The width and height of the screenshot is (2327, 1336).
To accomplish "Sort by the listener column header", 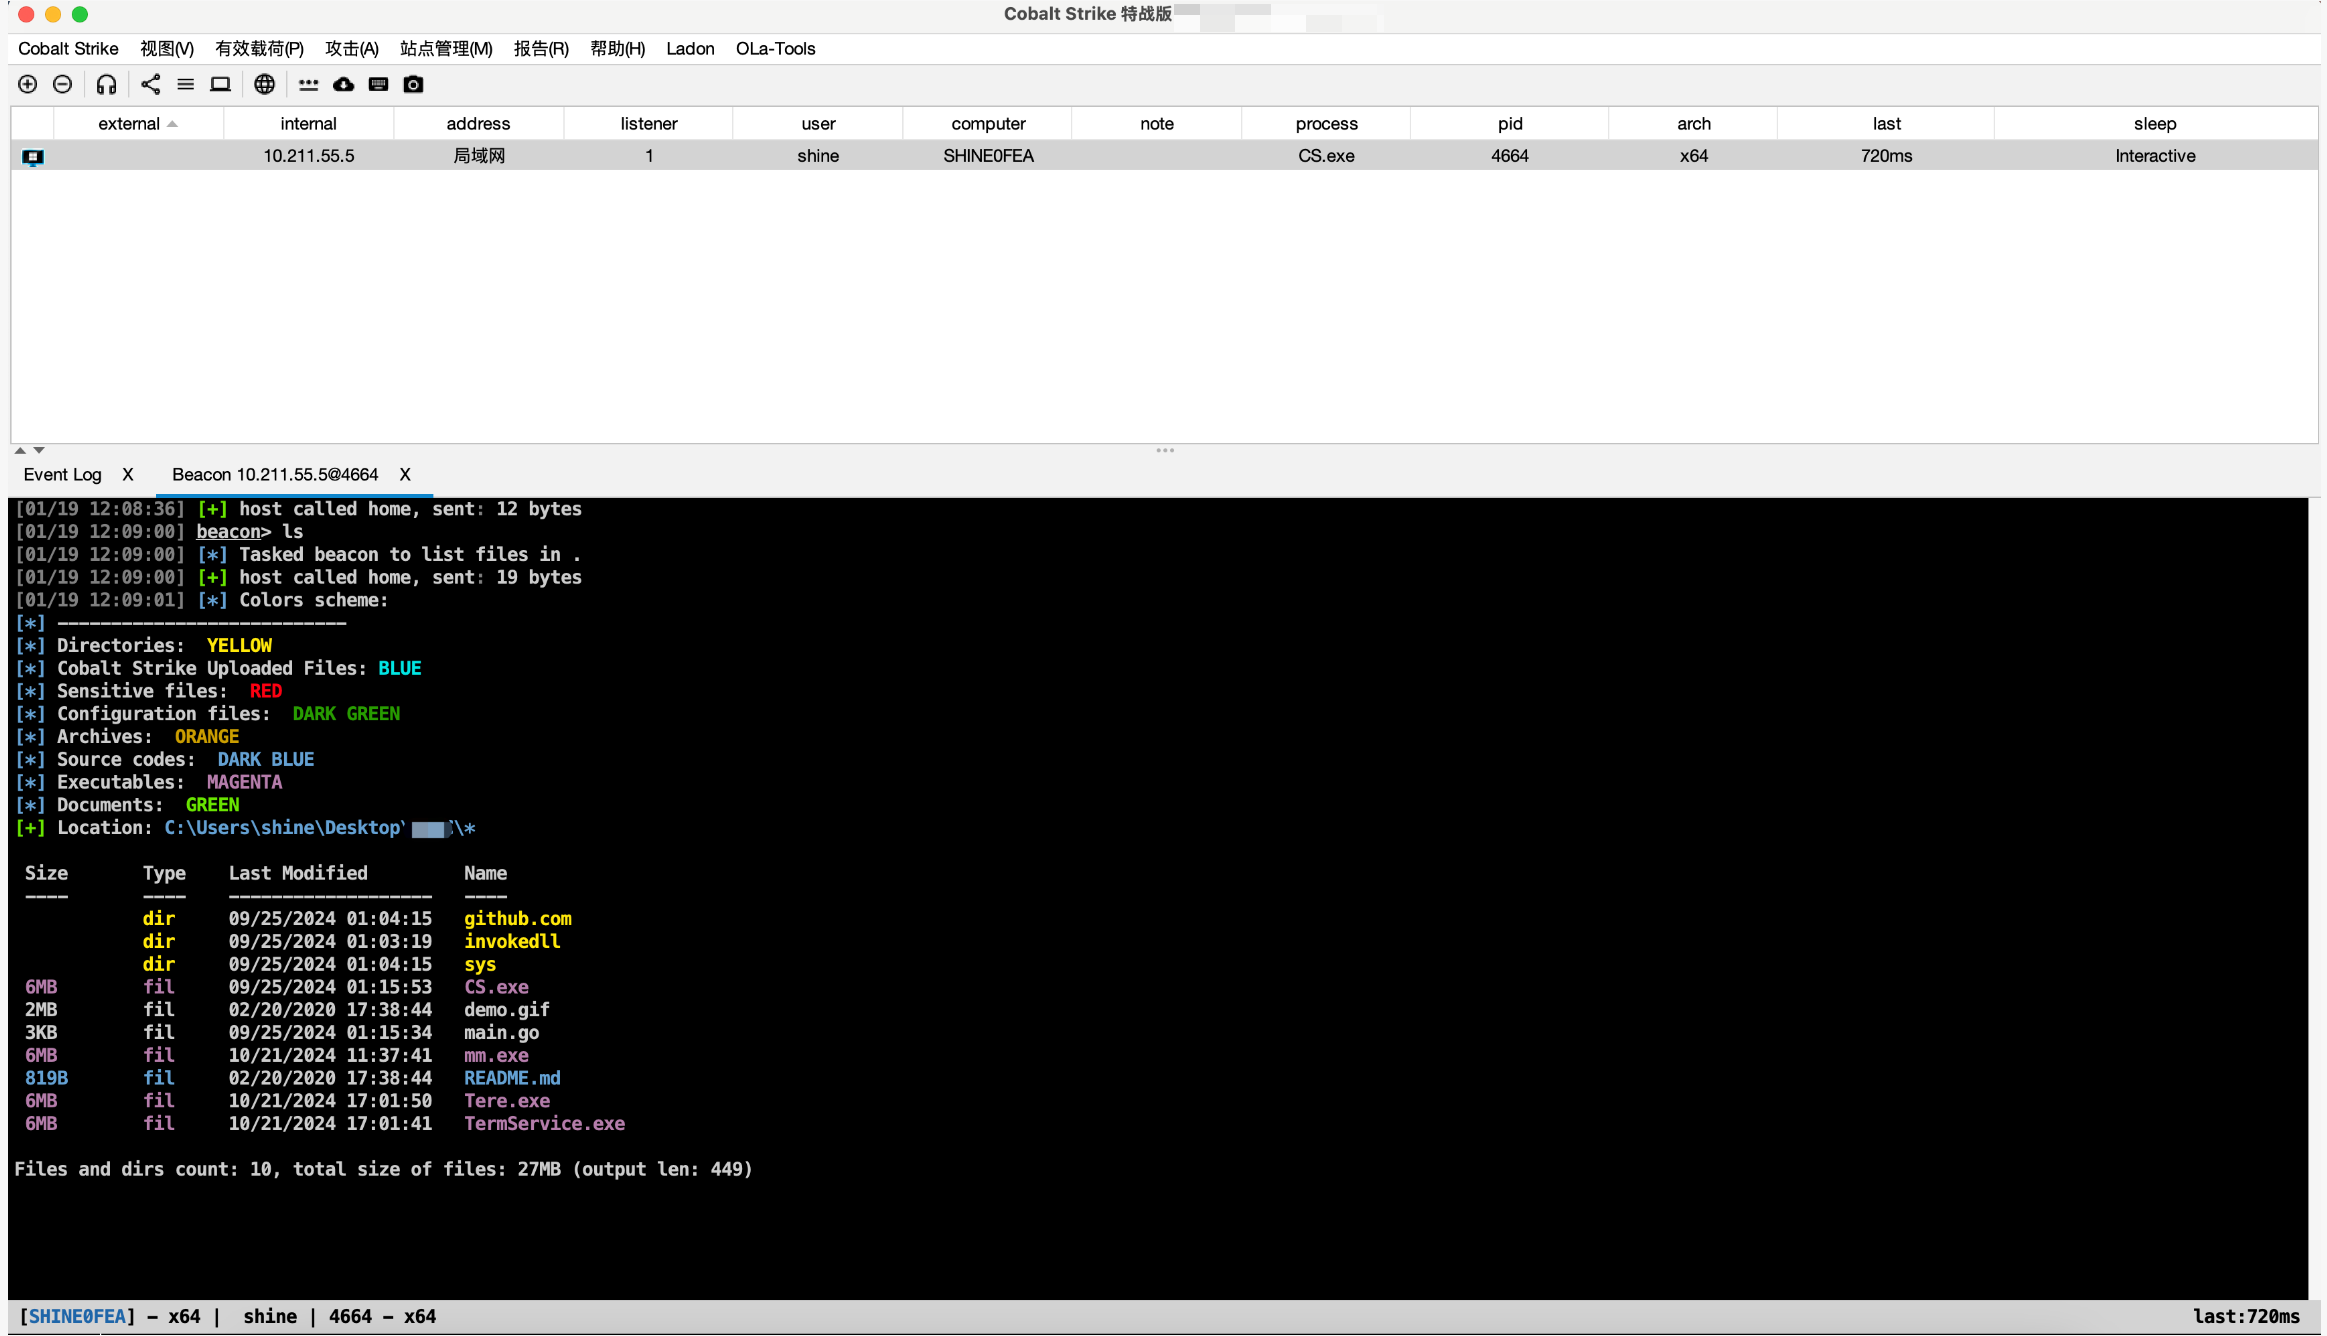I will point(648,124).
